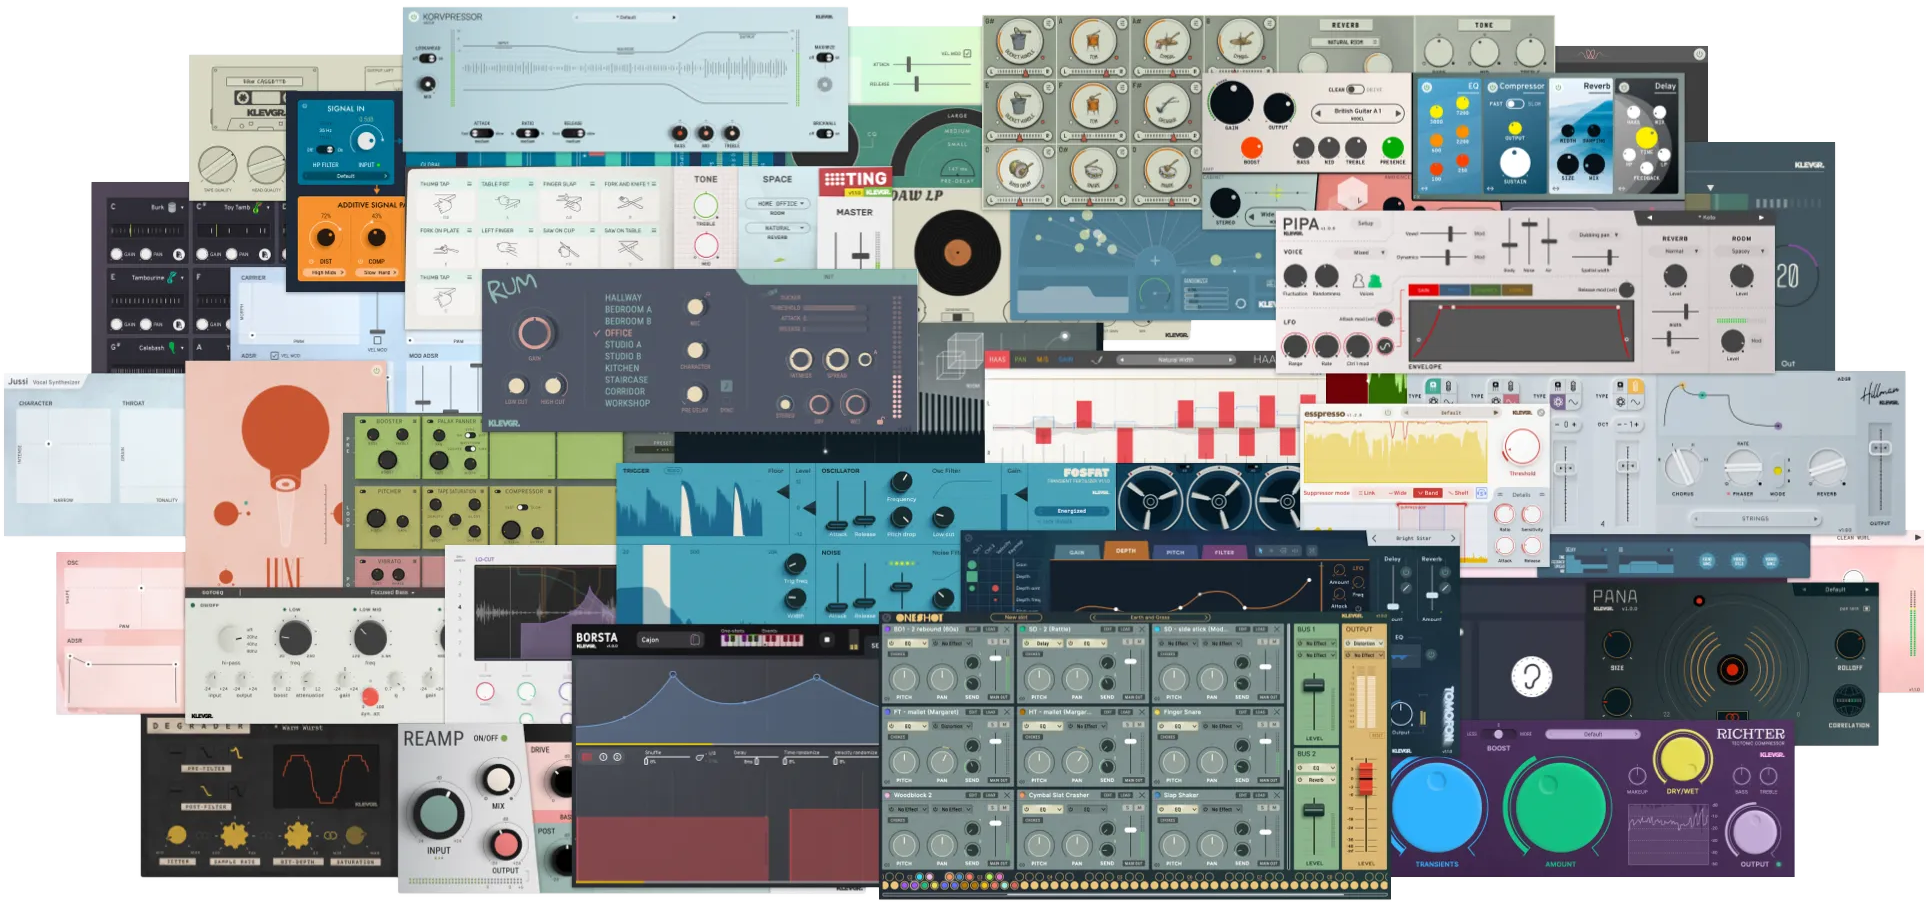Select WORKSHOP in the Rum room list
Screen dimensions: 1928x903
click(627, 403)
